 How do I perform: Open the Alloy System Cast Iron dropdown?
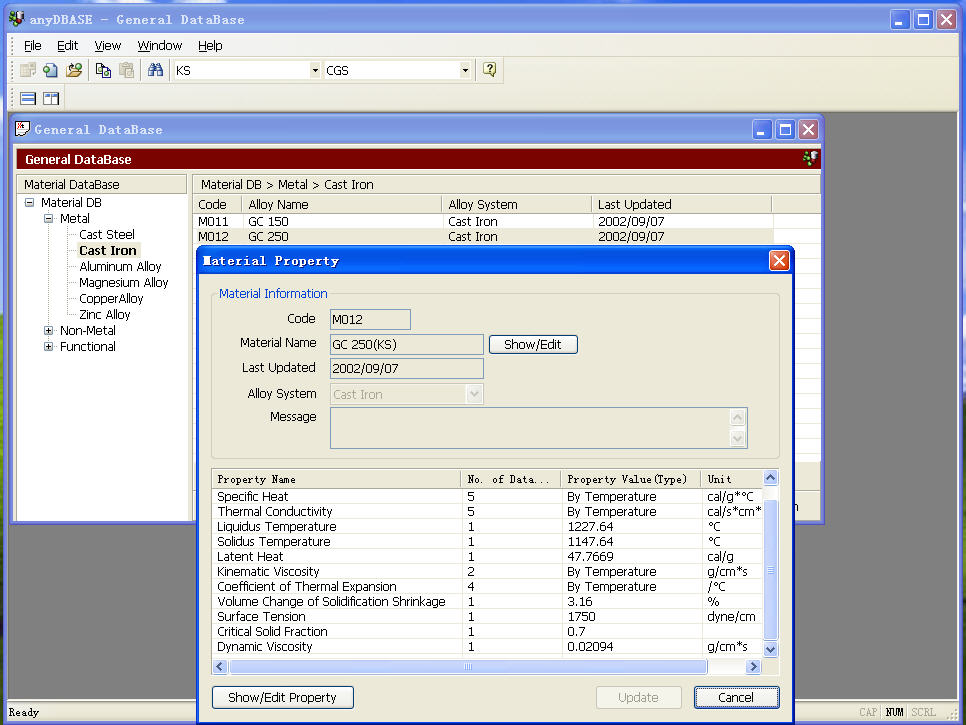pos(474,394)
